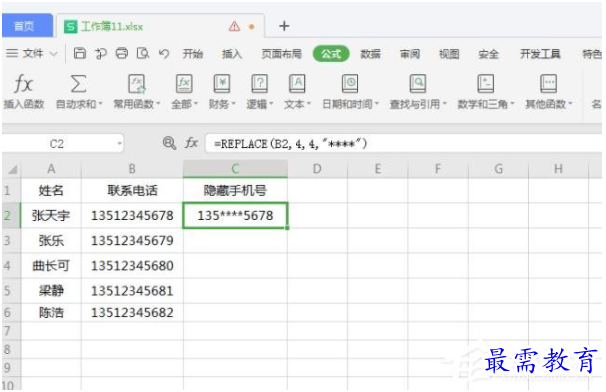Add a new tab with plus button

pos(284,26)
